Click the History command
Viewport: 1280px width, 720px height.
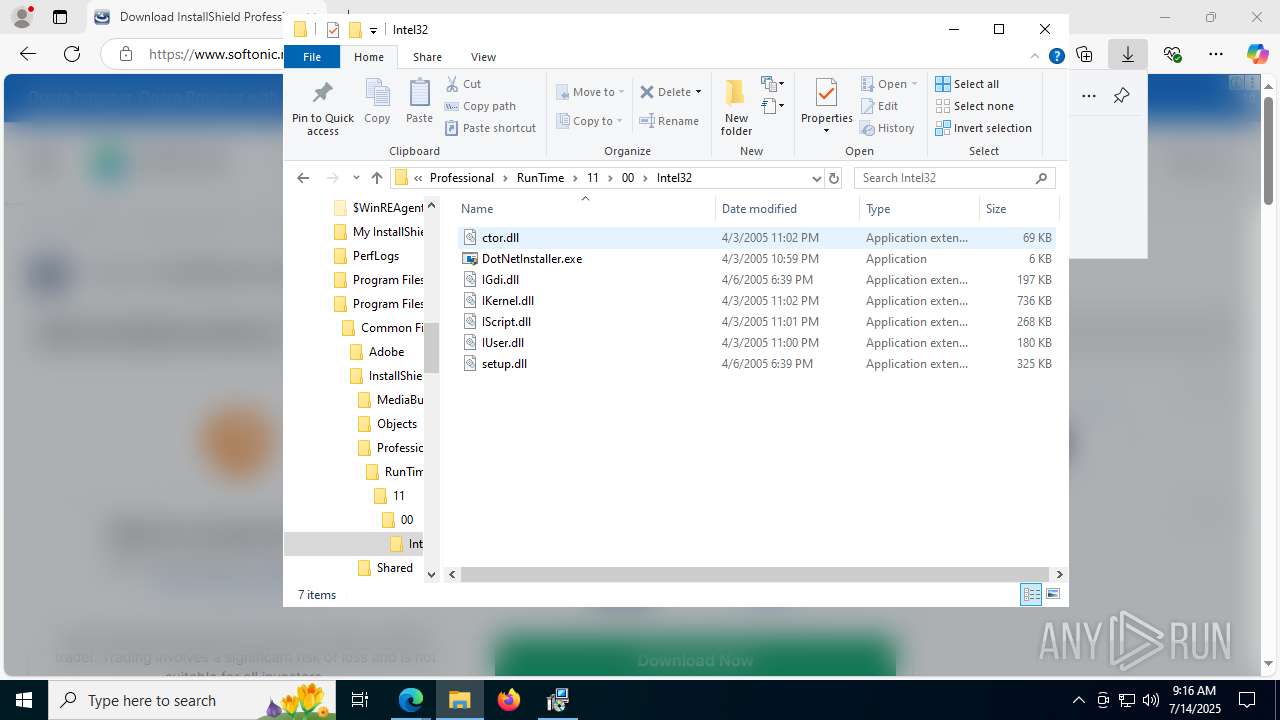click(x=887, y=128)
